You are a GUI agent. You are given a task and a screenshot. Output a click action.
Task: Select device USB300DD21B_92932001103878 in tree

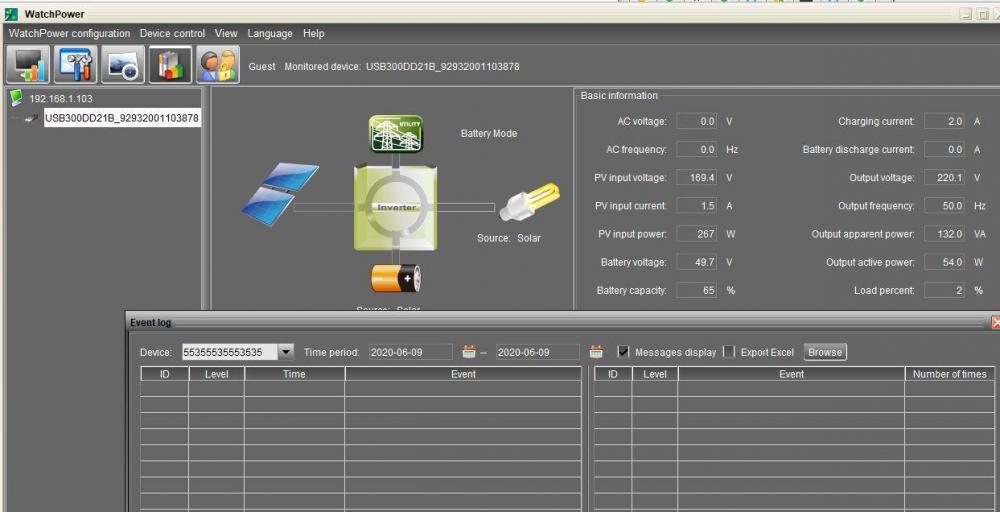coord(122,118)
